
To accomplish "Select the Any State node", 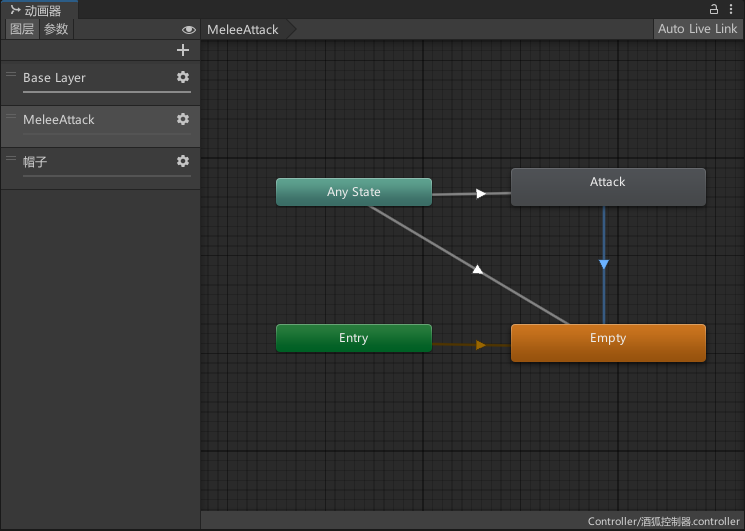I will click(x=353, y=192).
